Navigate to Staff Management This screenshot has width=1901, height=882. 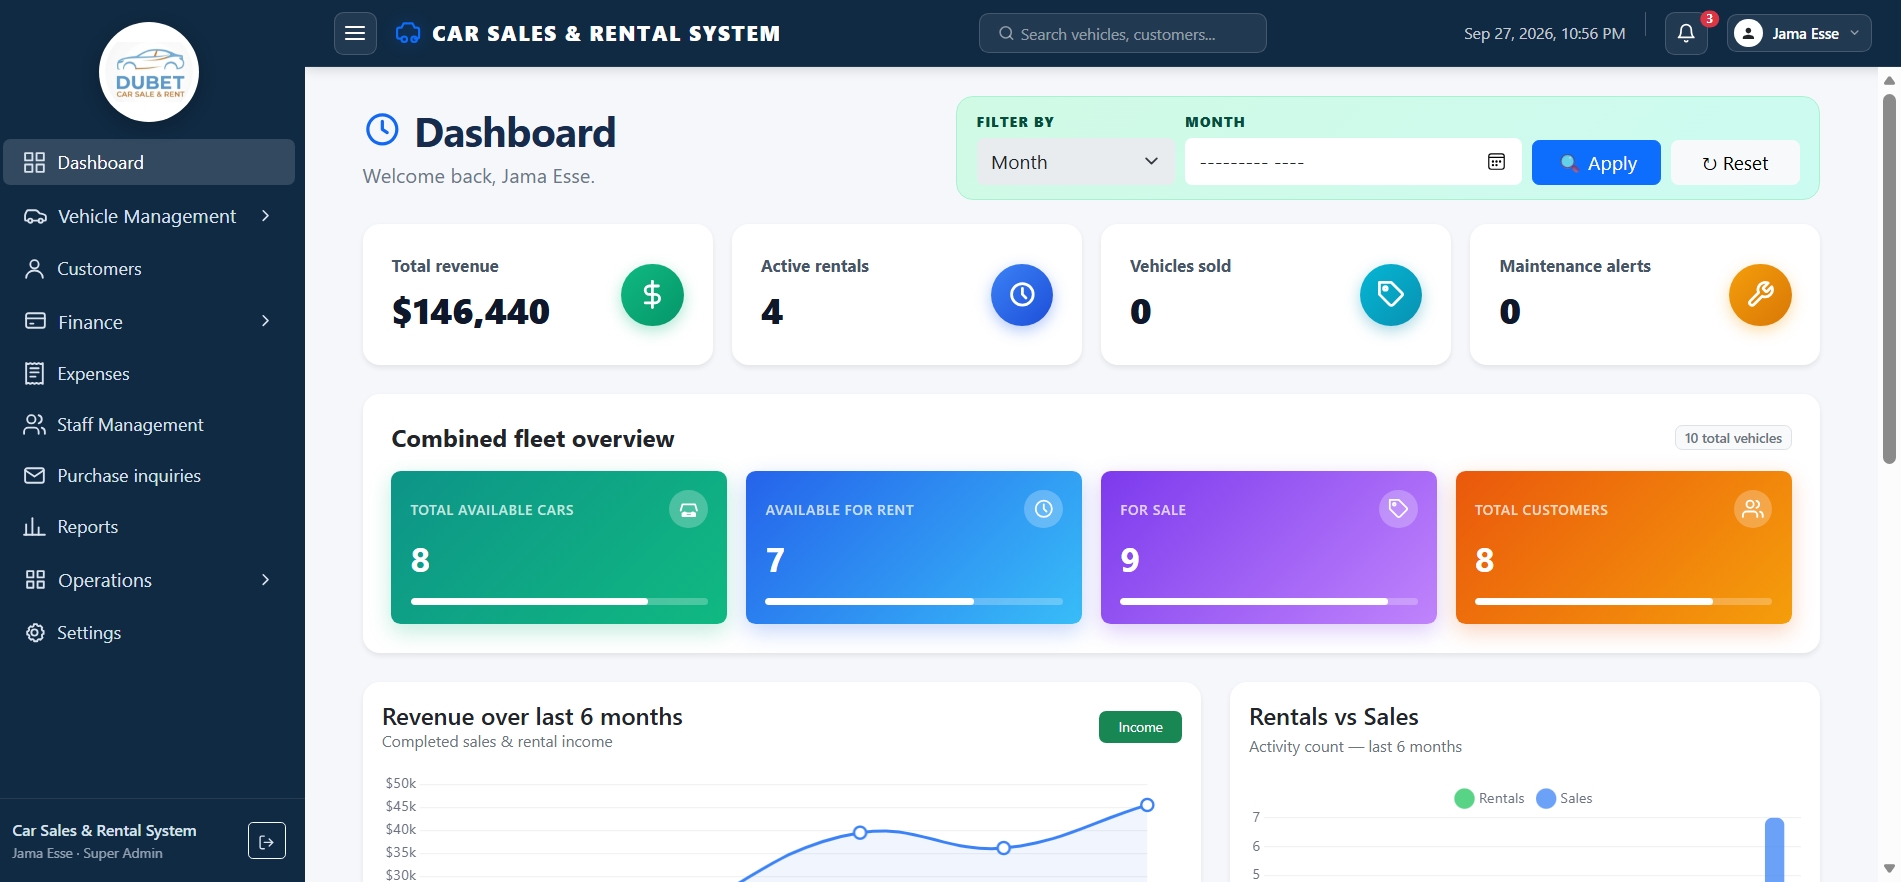(x=149, y=425)
